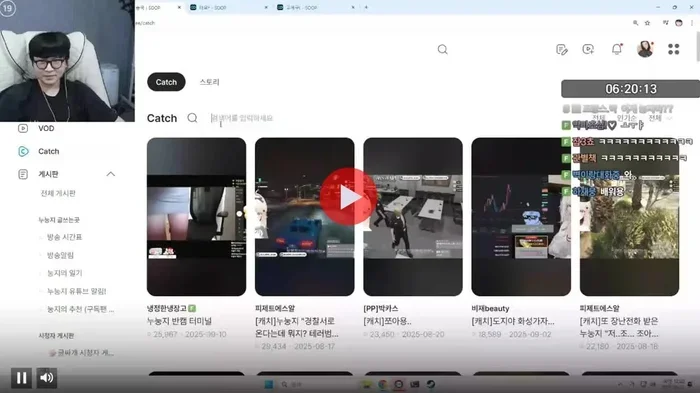The image size is (700, 393).
Task: Open the profile avatar menu
Action: point(645,49)
